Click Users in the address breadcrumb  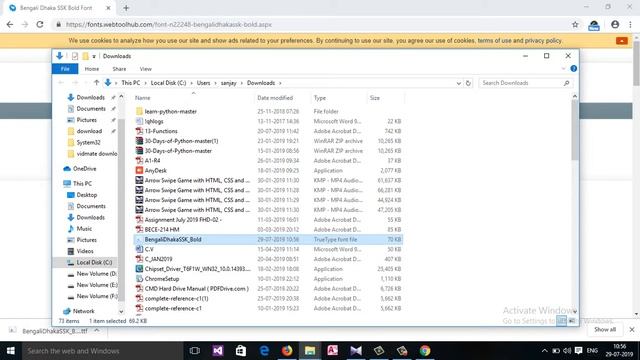click(203, 83)
